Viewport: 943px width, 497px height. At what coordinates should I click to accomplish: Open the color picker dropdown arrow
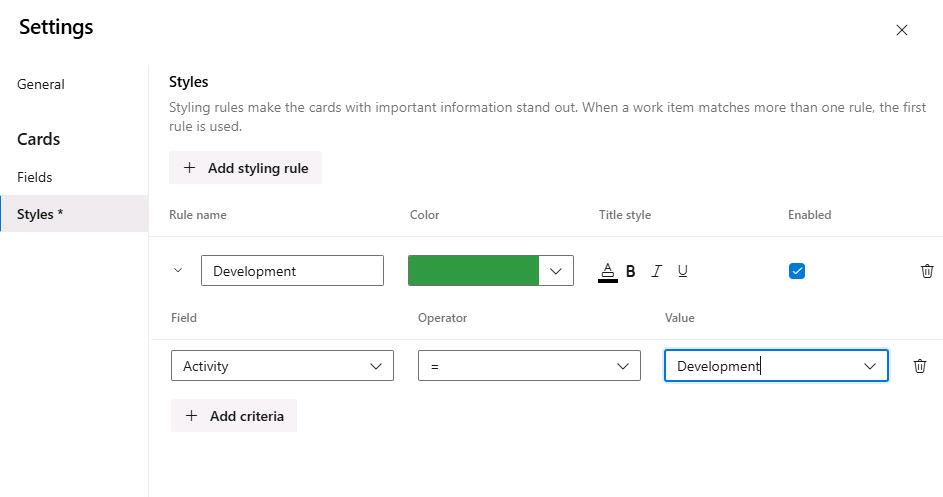tap(556, 271)
